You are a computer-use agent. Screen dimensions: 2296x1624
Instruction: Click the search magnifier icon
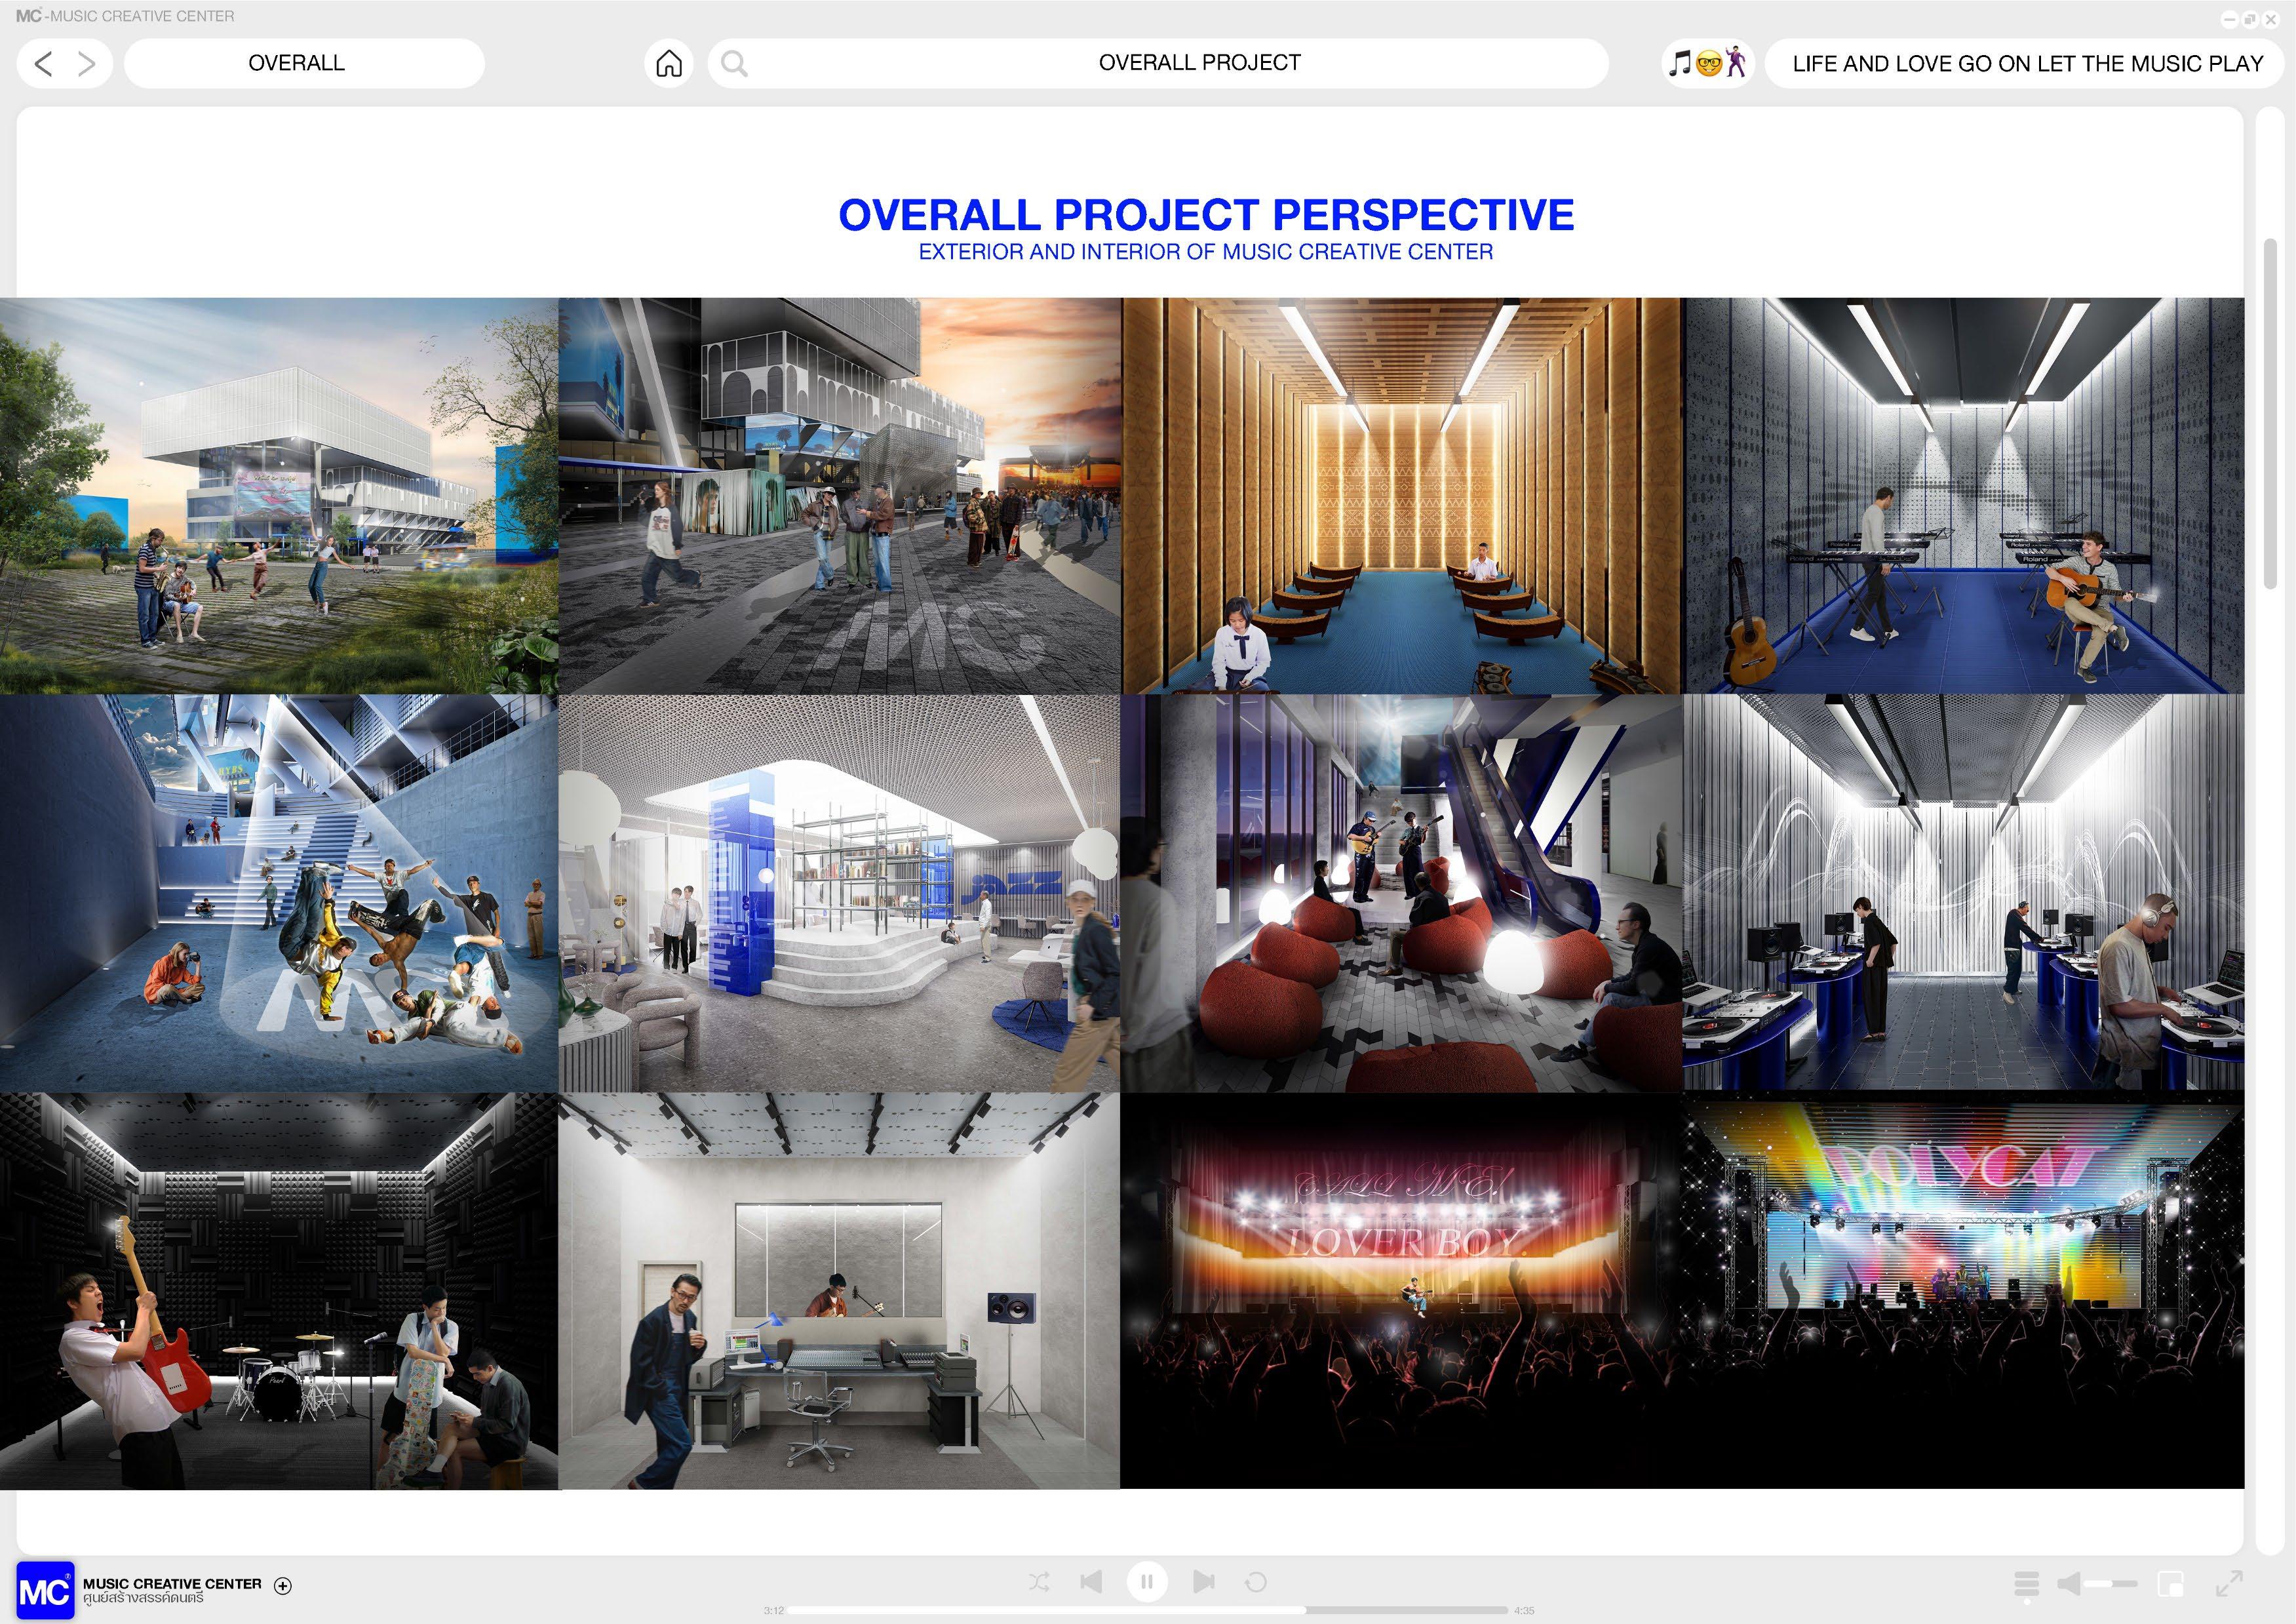tap(734, 64)
